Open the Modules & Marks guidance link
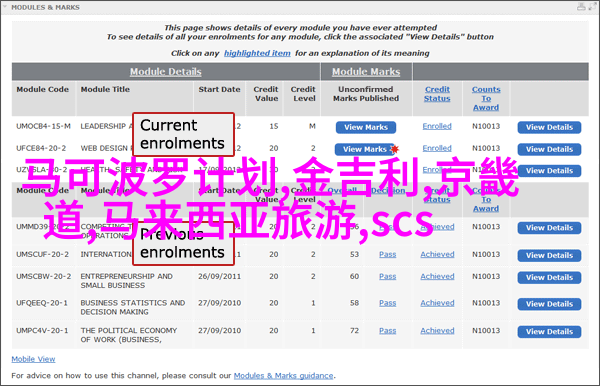The width and height of the screenshot is (600, 386). pyautogui.click(x=284, y=376)
